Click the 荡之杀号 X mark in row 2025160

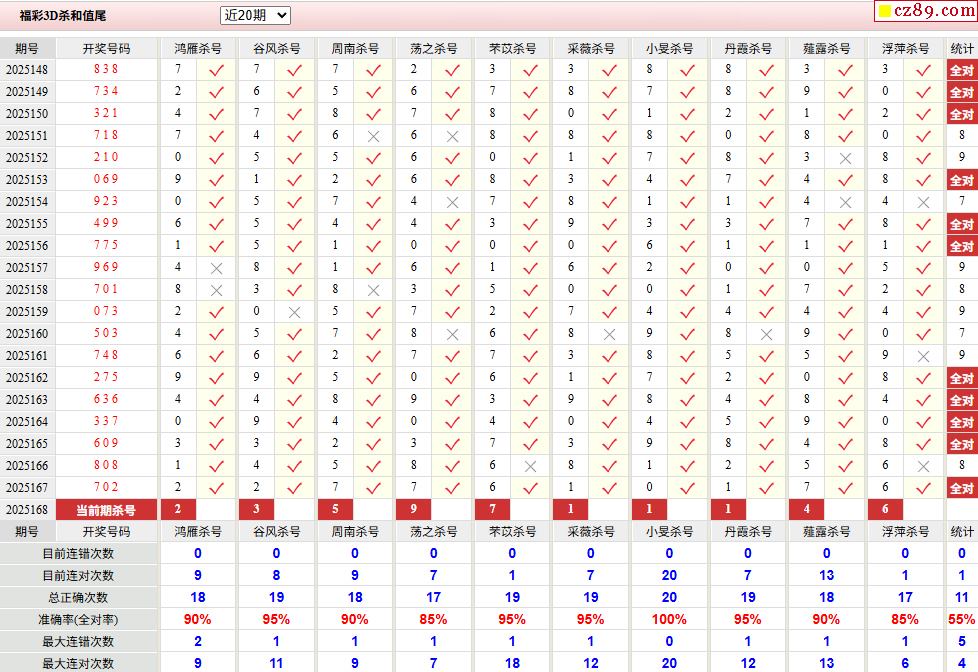pos(452,334)
